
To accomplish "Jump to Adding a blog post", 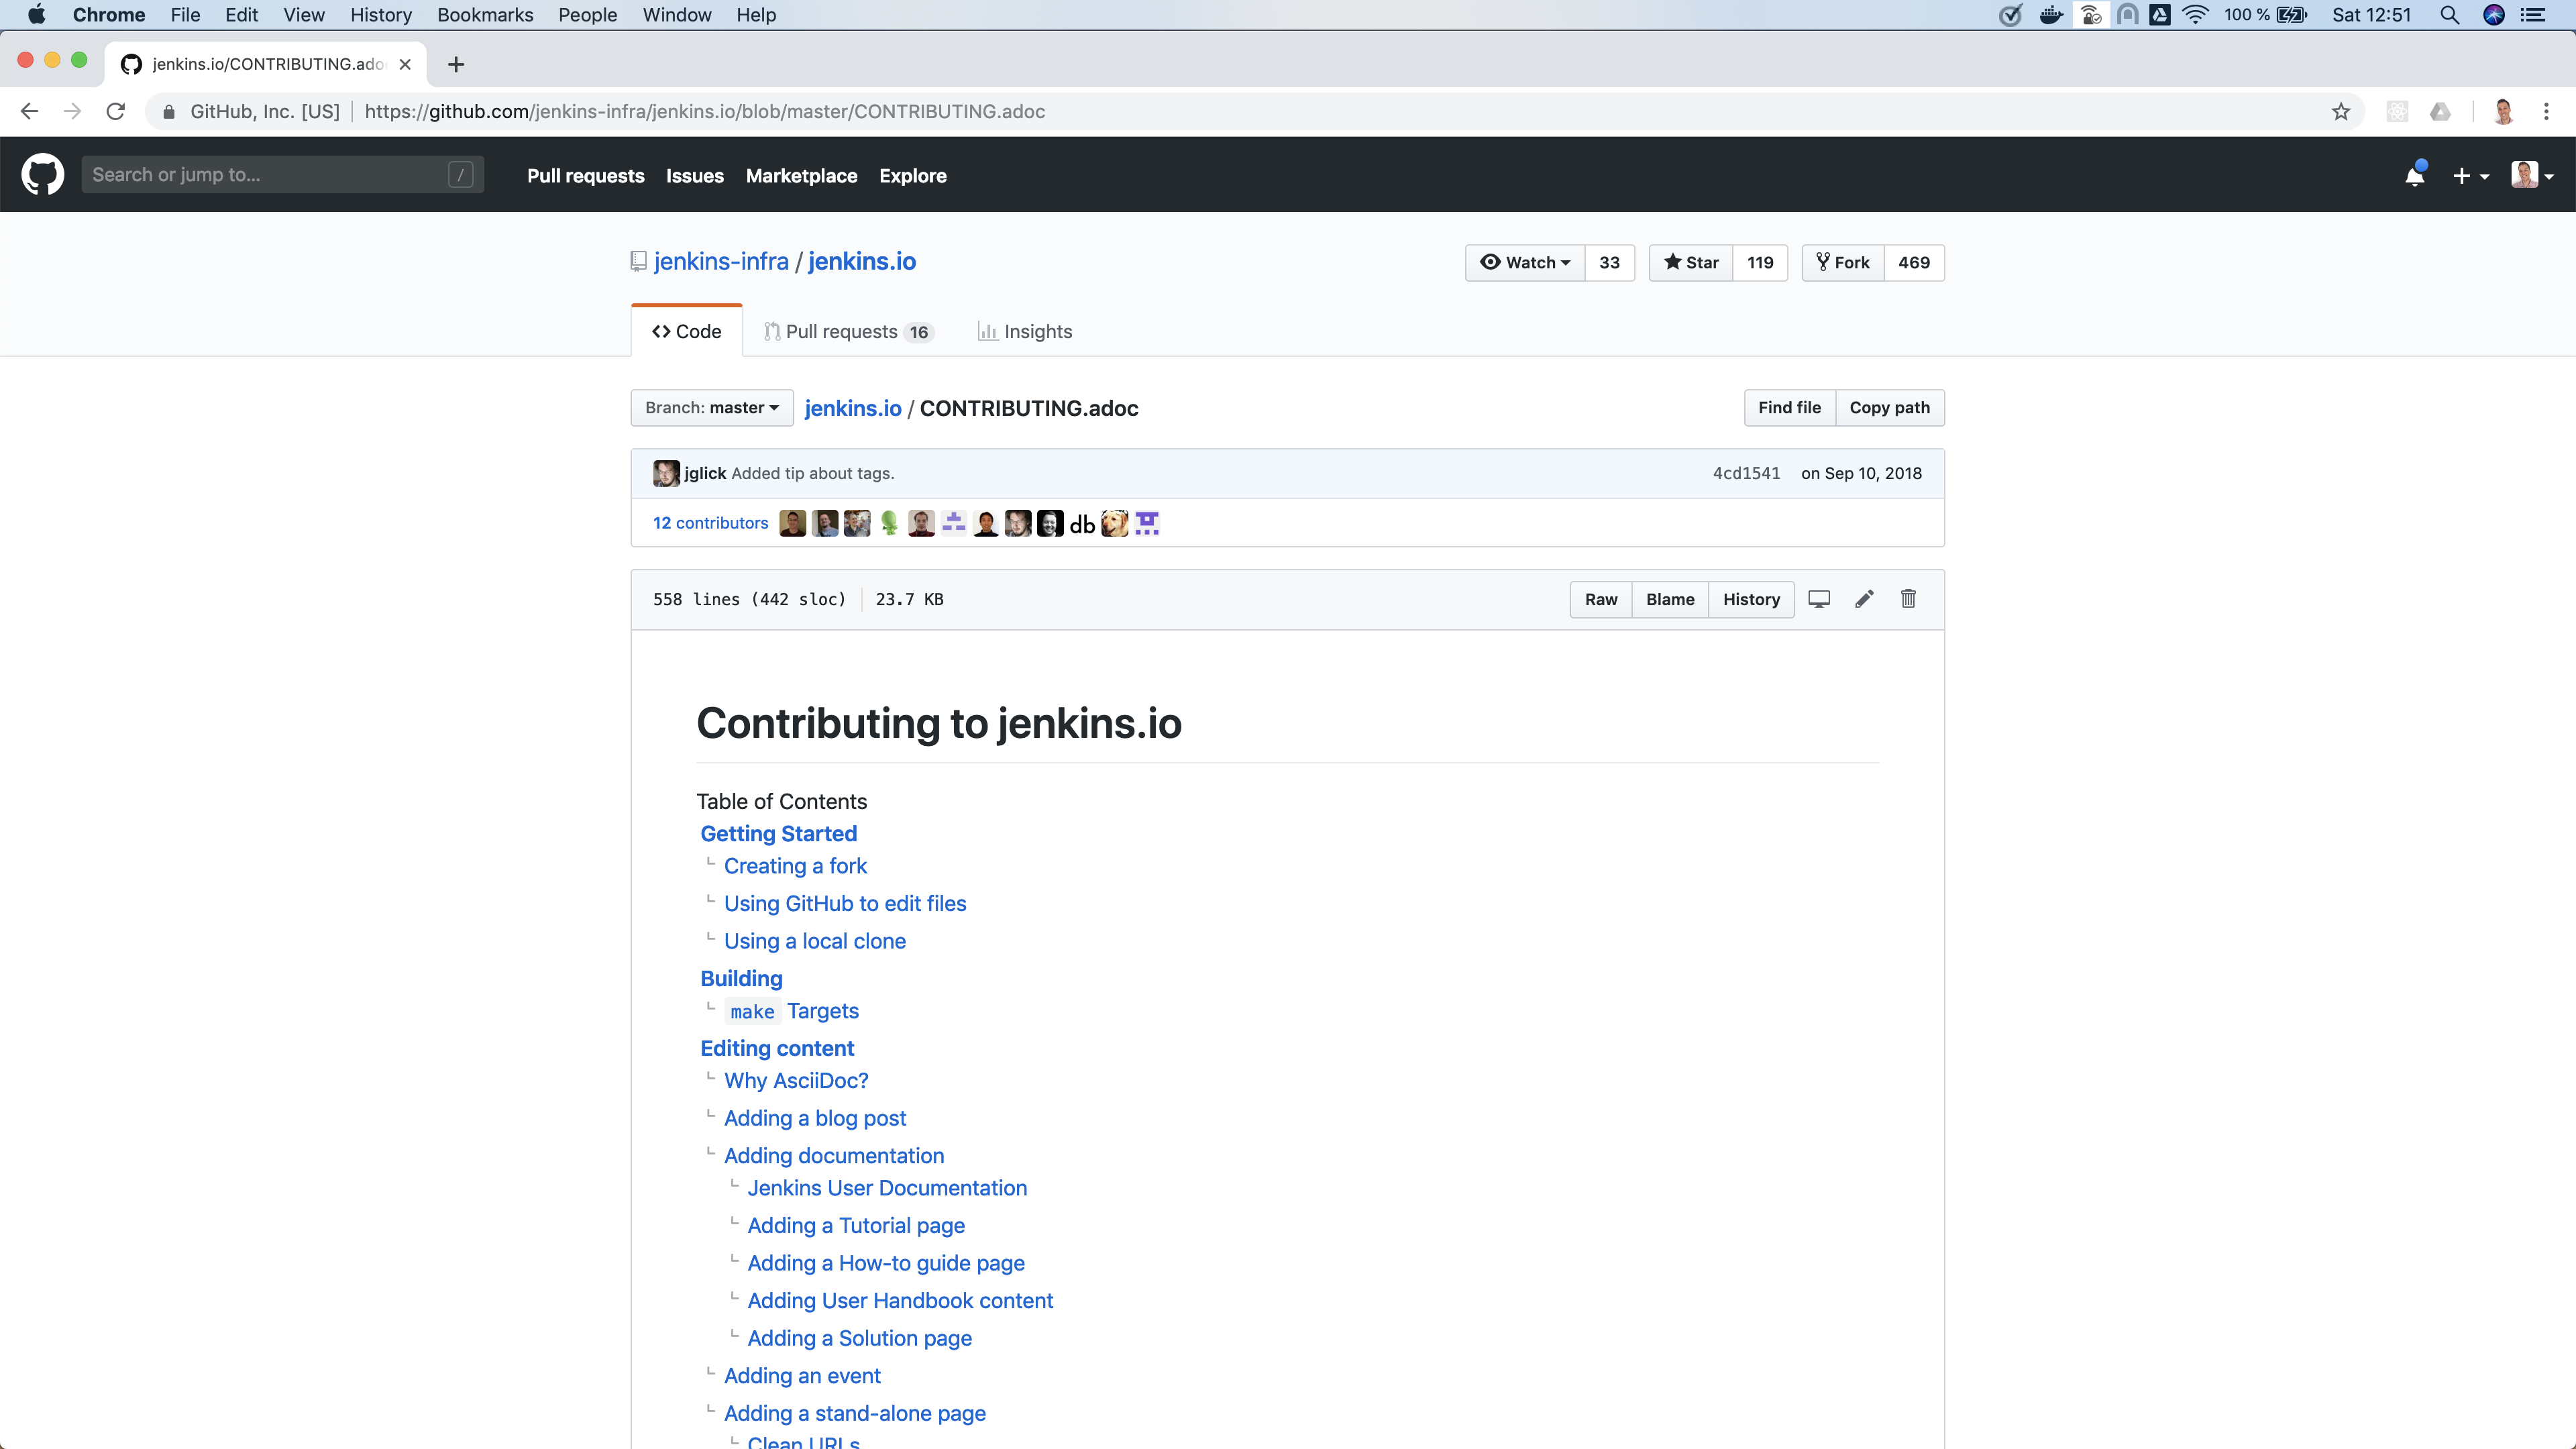I will click(x=815, y=1119).
